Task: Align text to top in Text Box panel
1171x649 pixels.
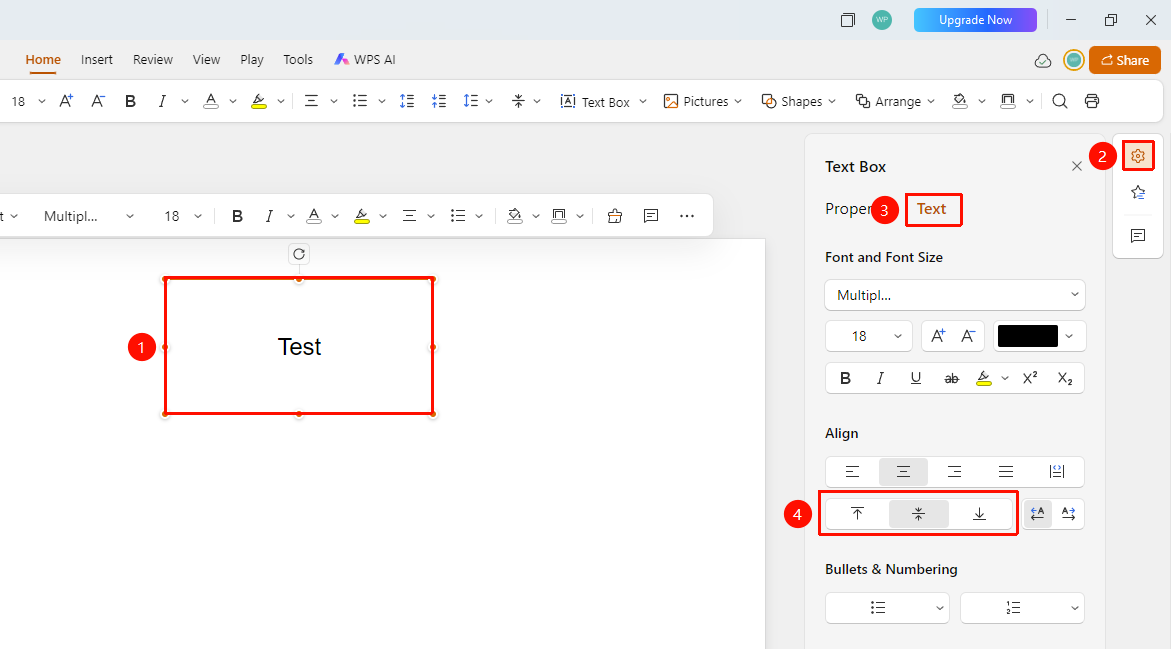Action: point(857,514)
